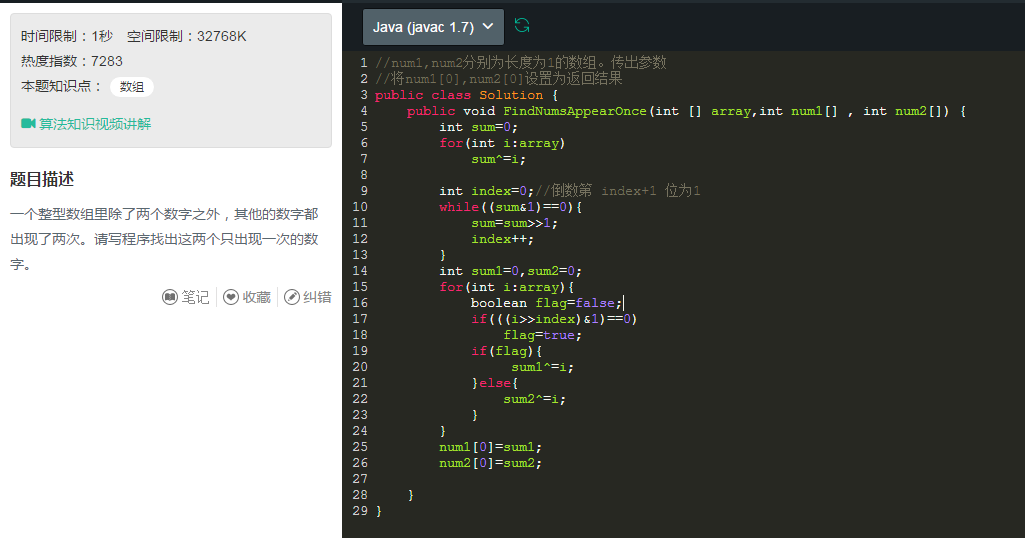The height and width of the screenshot is (538, 1025).
Task: Open 算法知识视频讲解 video link
Action: [x=95, y=124]
